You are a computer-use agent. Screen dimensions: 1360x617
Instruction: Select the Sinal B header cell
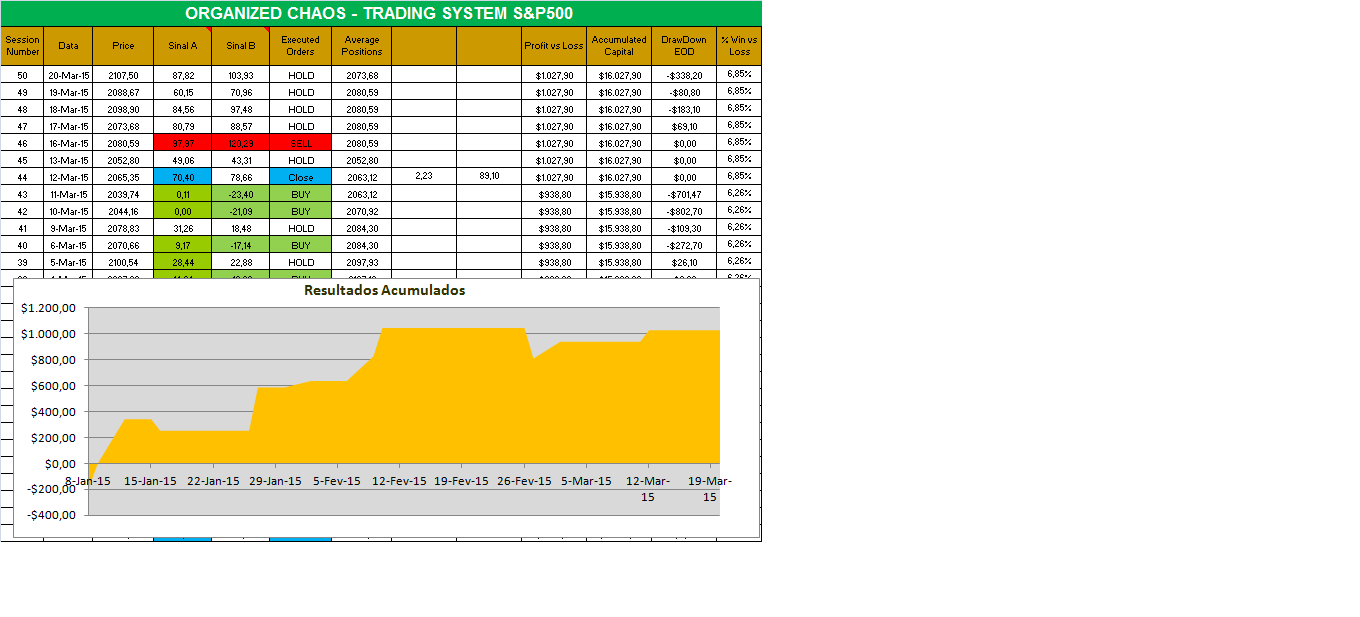coord(241,46)
